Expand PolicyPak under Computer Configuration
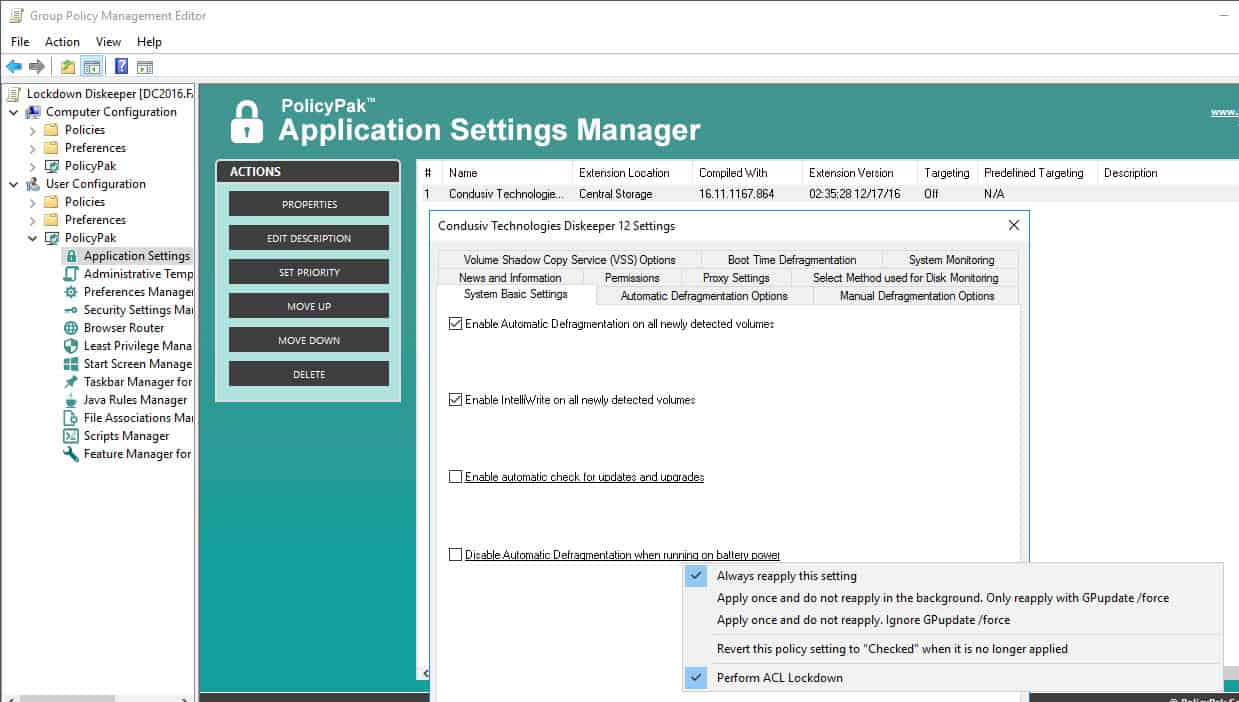Image resolution: width=1239 pixels, height=702 pixels. (x=33, y=166)
